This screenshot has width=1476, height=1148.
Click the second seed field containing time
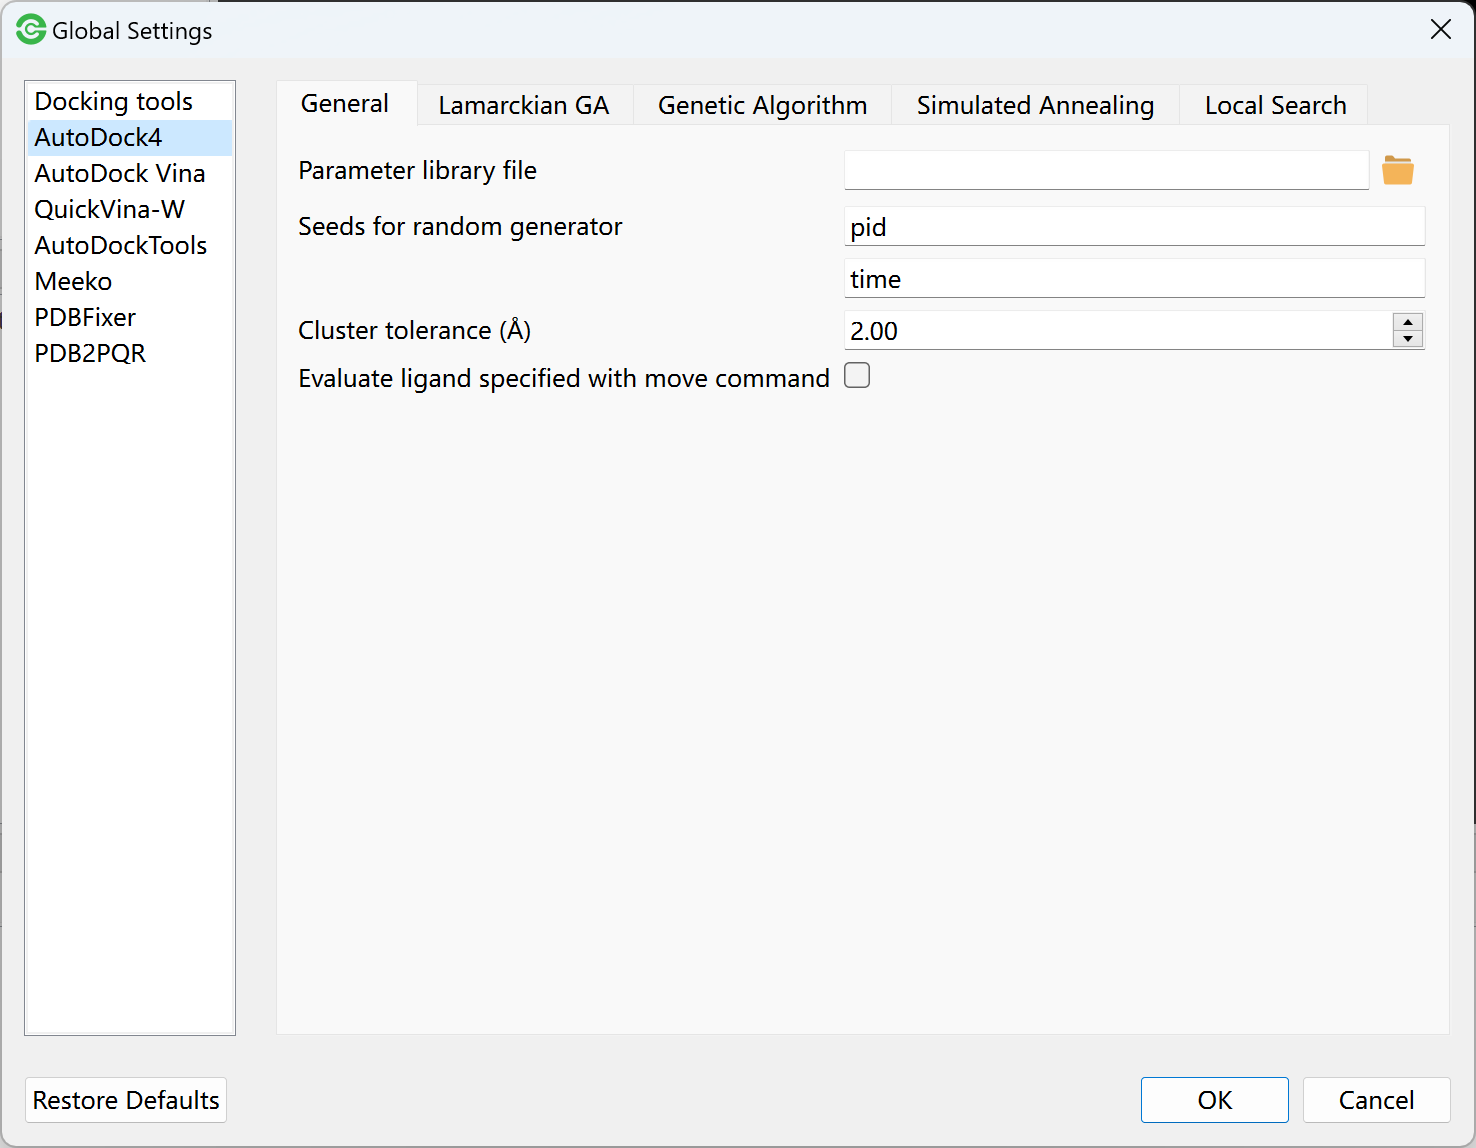pos(1134,278)
